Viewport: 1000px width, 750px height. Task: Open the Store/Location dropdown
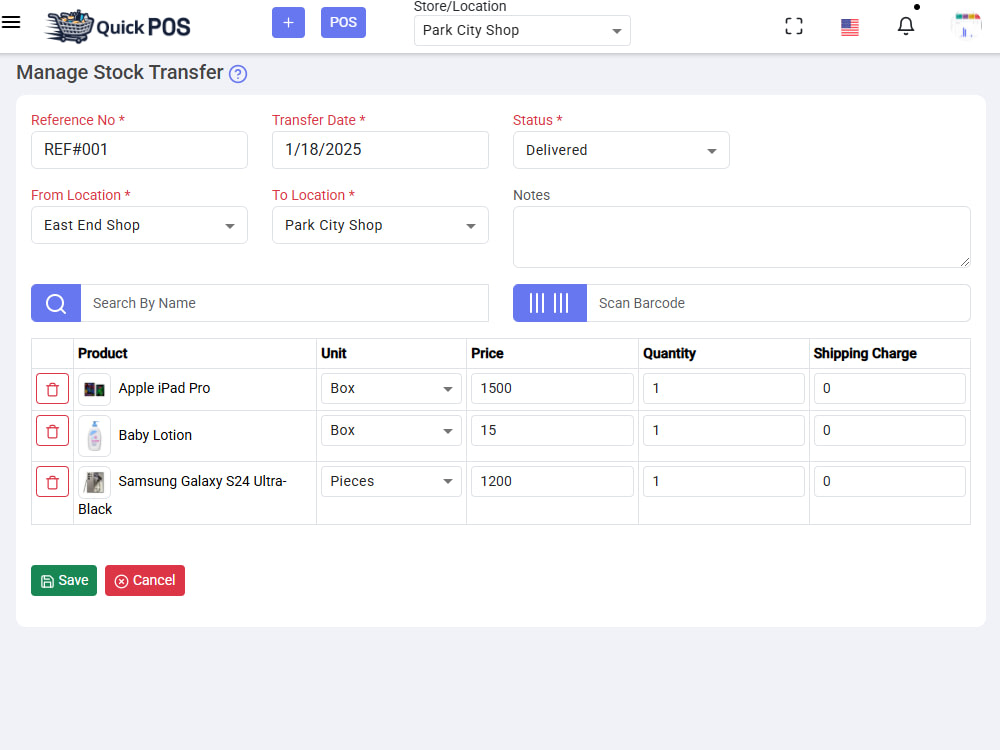click(x=522, y=31)
